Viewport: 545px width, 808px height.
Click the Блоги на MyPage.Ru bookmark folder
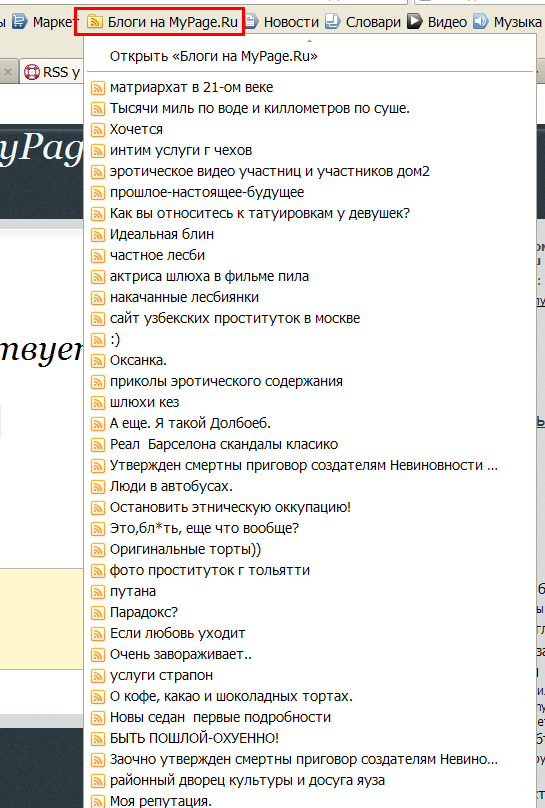click(160, 22)
